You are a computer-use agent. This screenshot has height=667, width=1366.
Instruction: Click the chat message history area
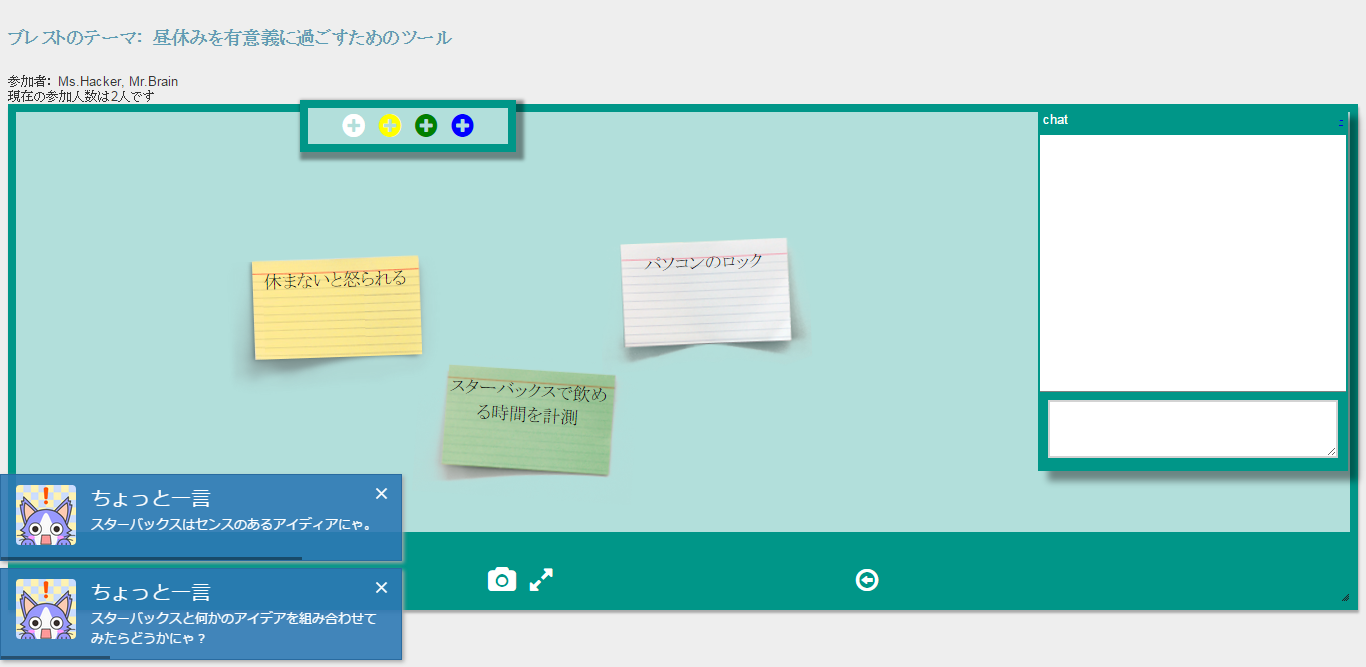[1193, 263]
